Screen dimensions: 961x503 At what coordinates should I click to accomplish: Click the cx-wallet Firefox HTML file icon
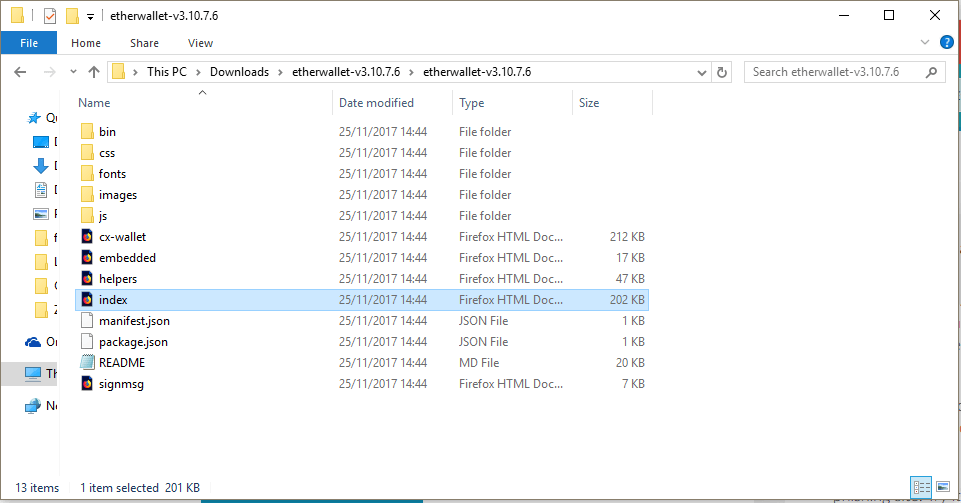87,236
